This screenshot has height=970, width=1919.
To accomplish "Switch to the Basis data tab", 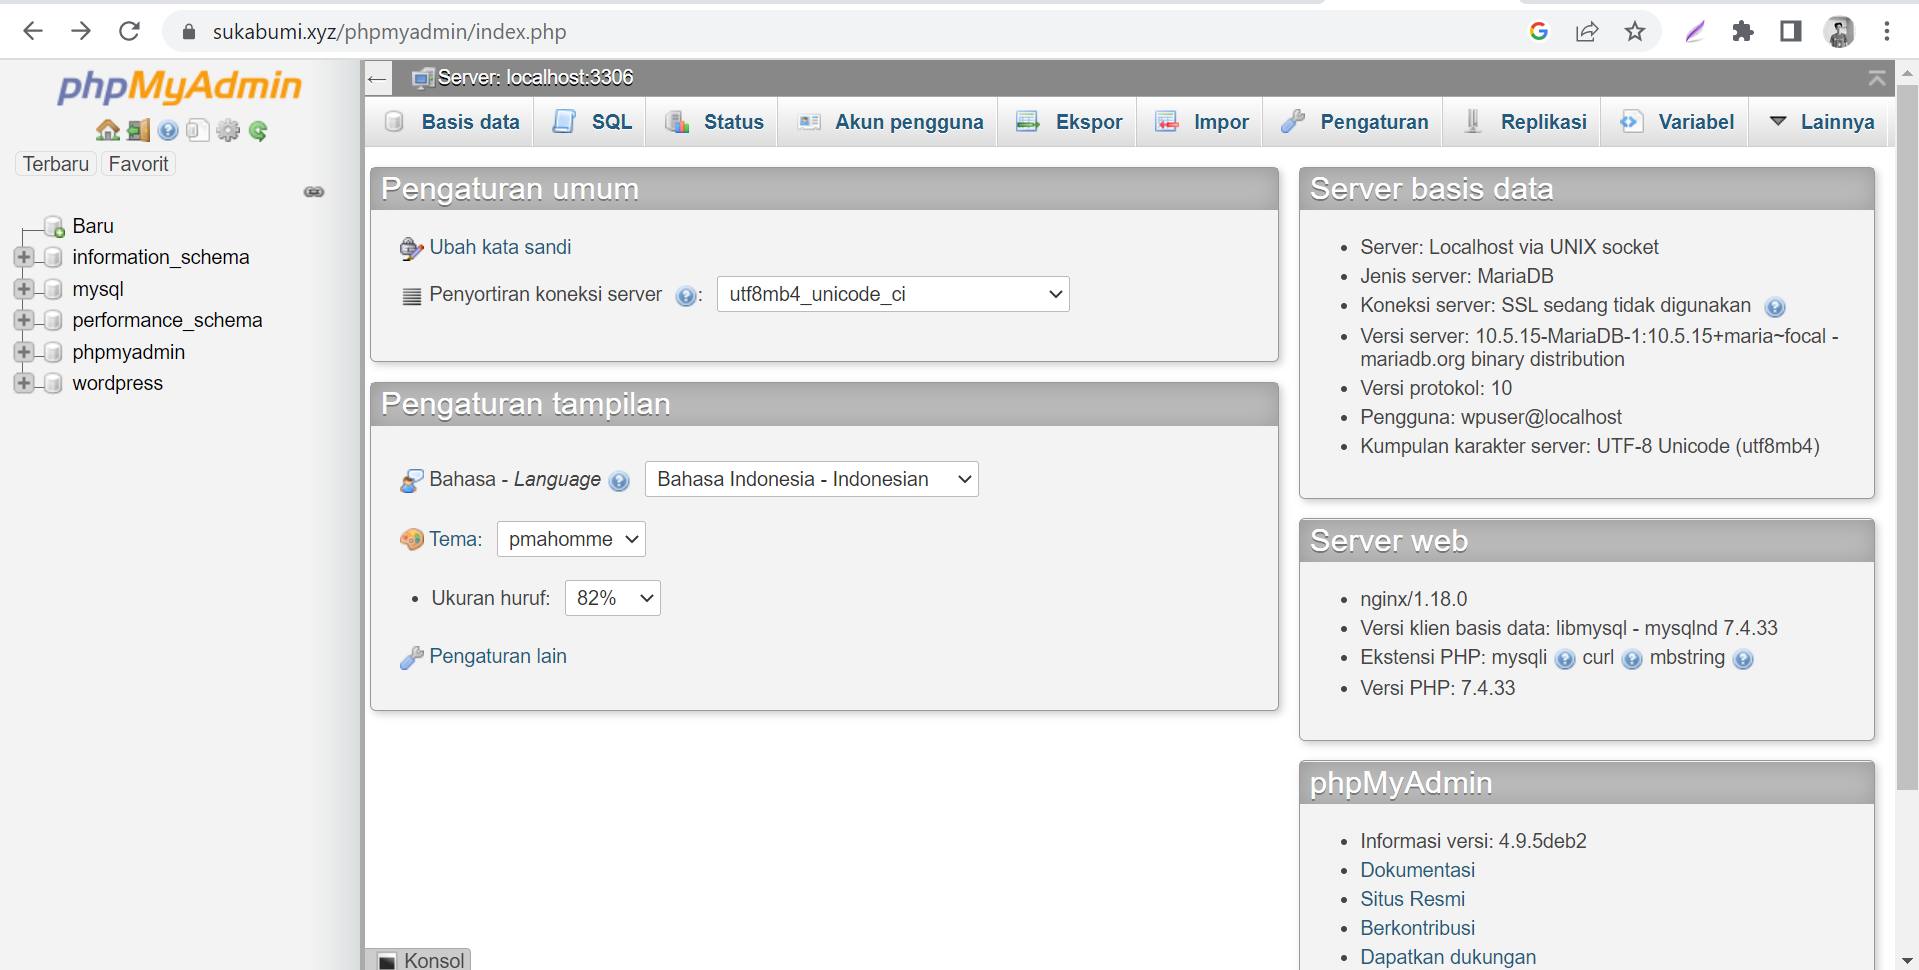I will click(x=452, y=122).
